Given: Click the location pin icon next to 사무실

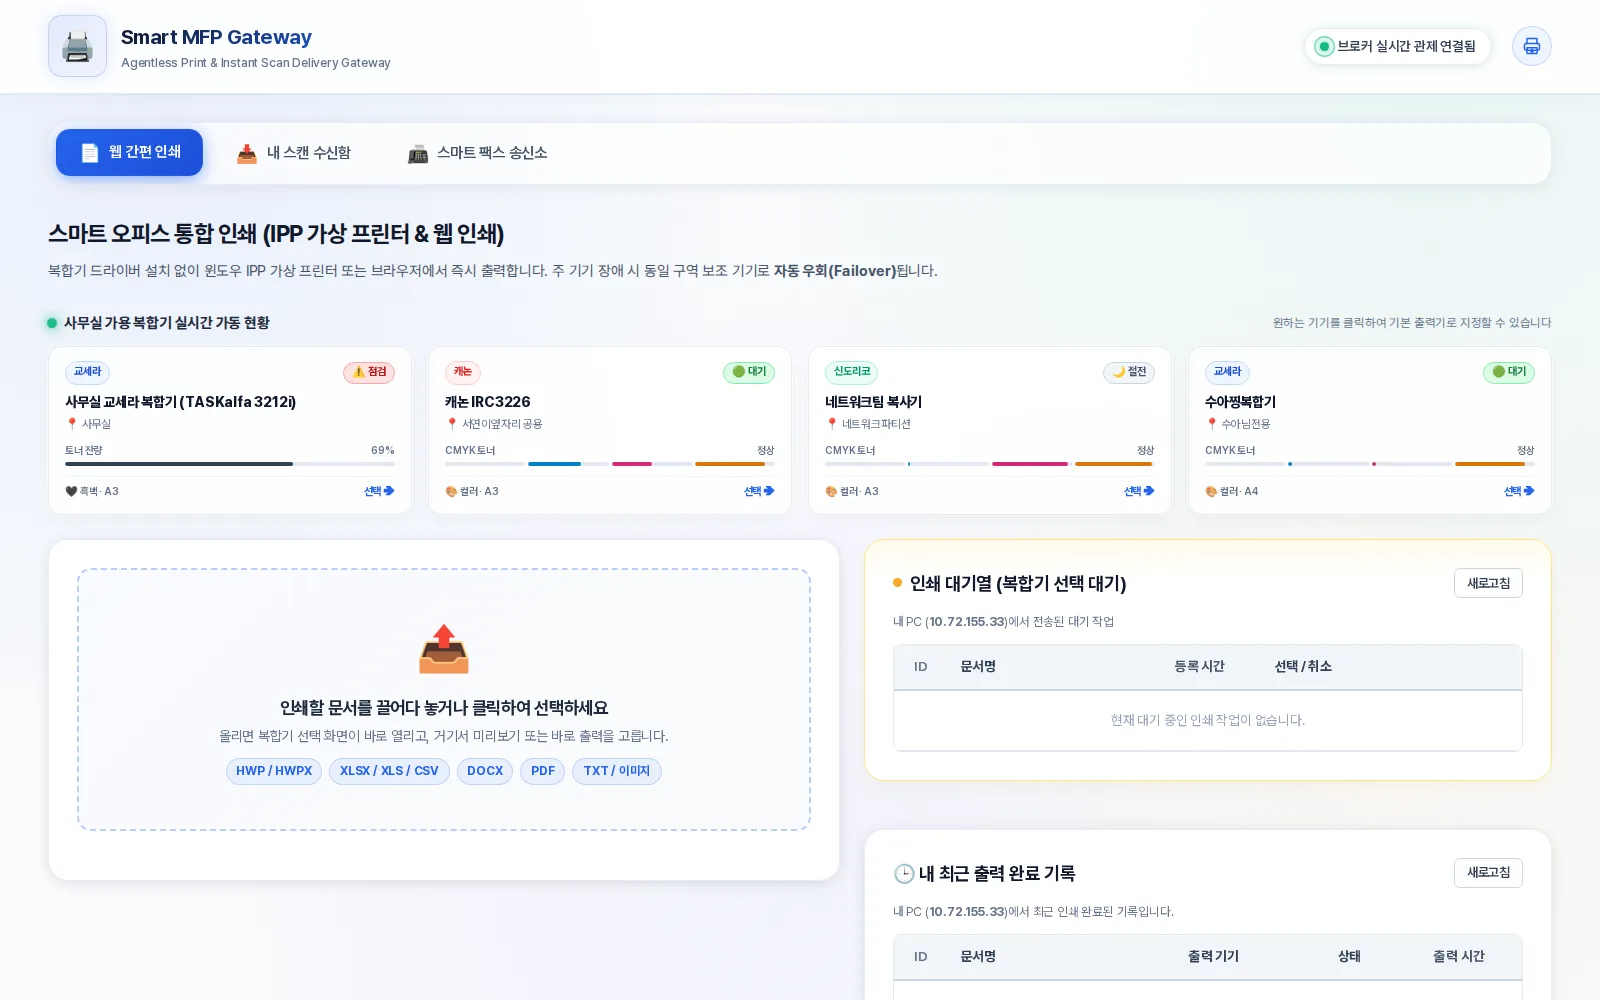Looking at the screenshot, I should [x=72, y=424].
